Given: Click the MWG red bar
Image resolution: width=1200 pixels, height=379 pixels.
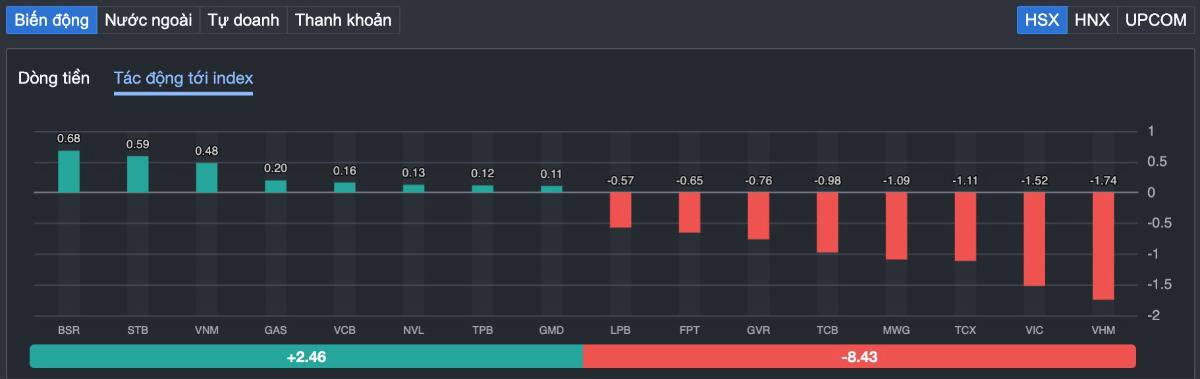Looking at the screenshot, I should (x=897, y=226).
